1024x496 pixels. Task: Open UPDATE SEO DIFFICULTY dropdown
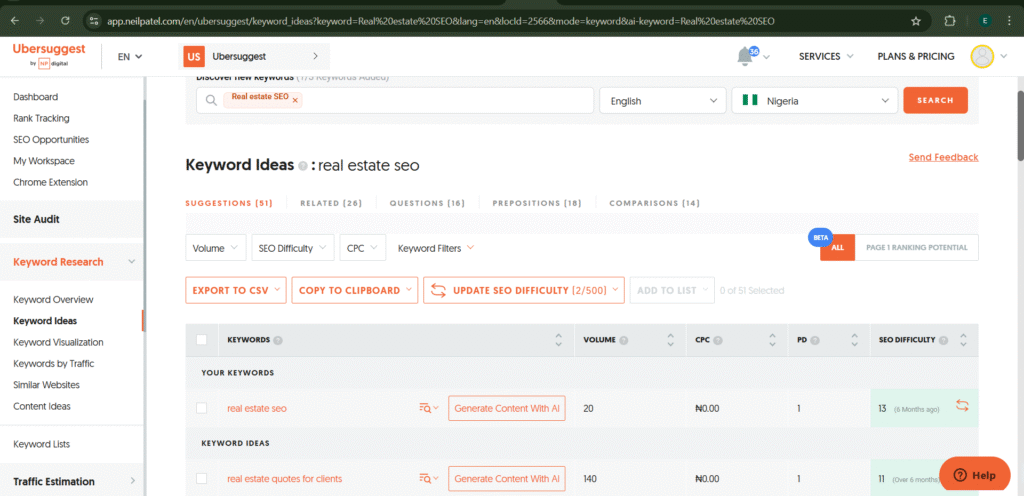[524, 290]
